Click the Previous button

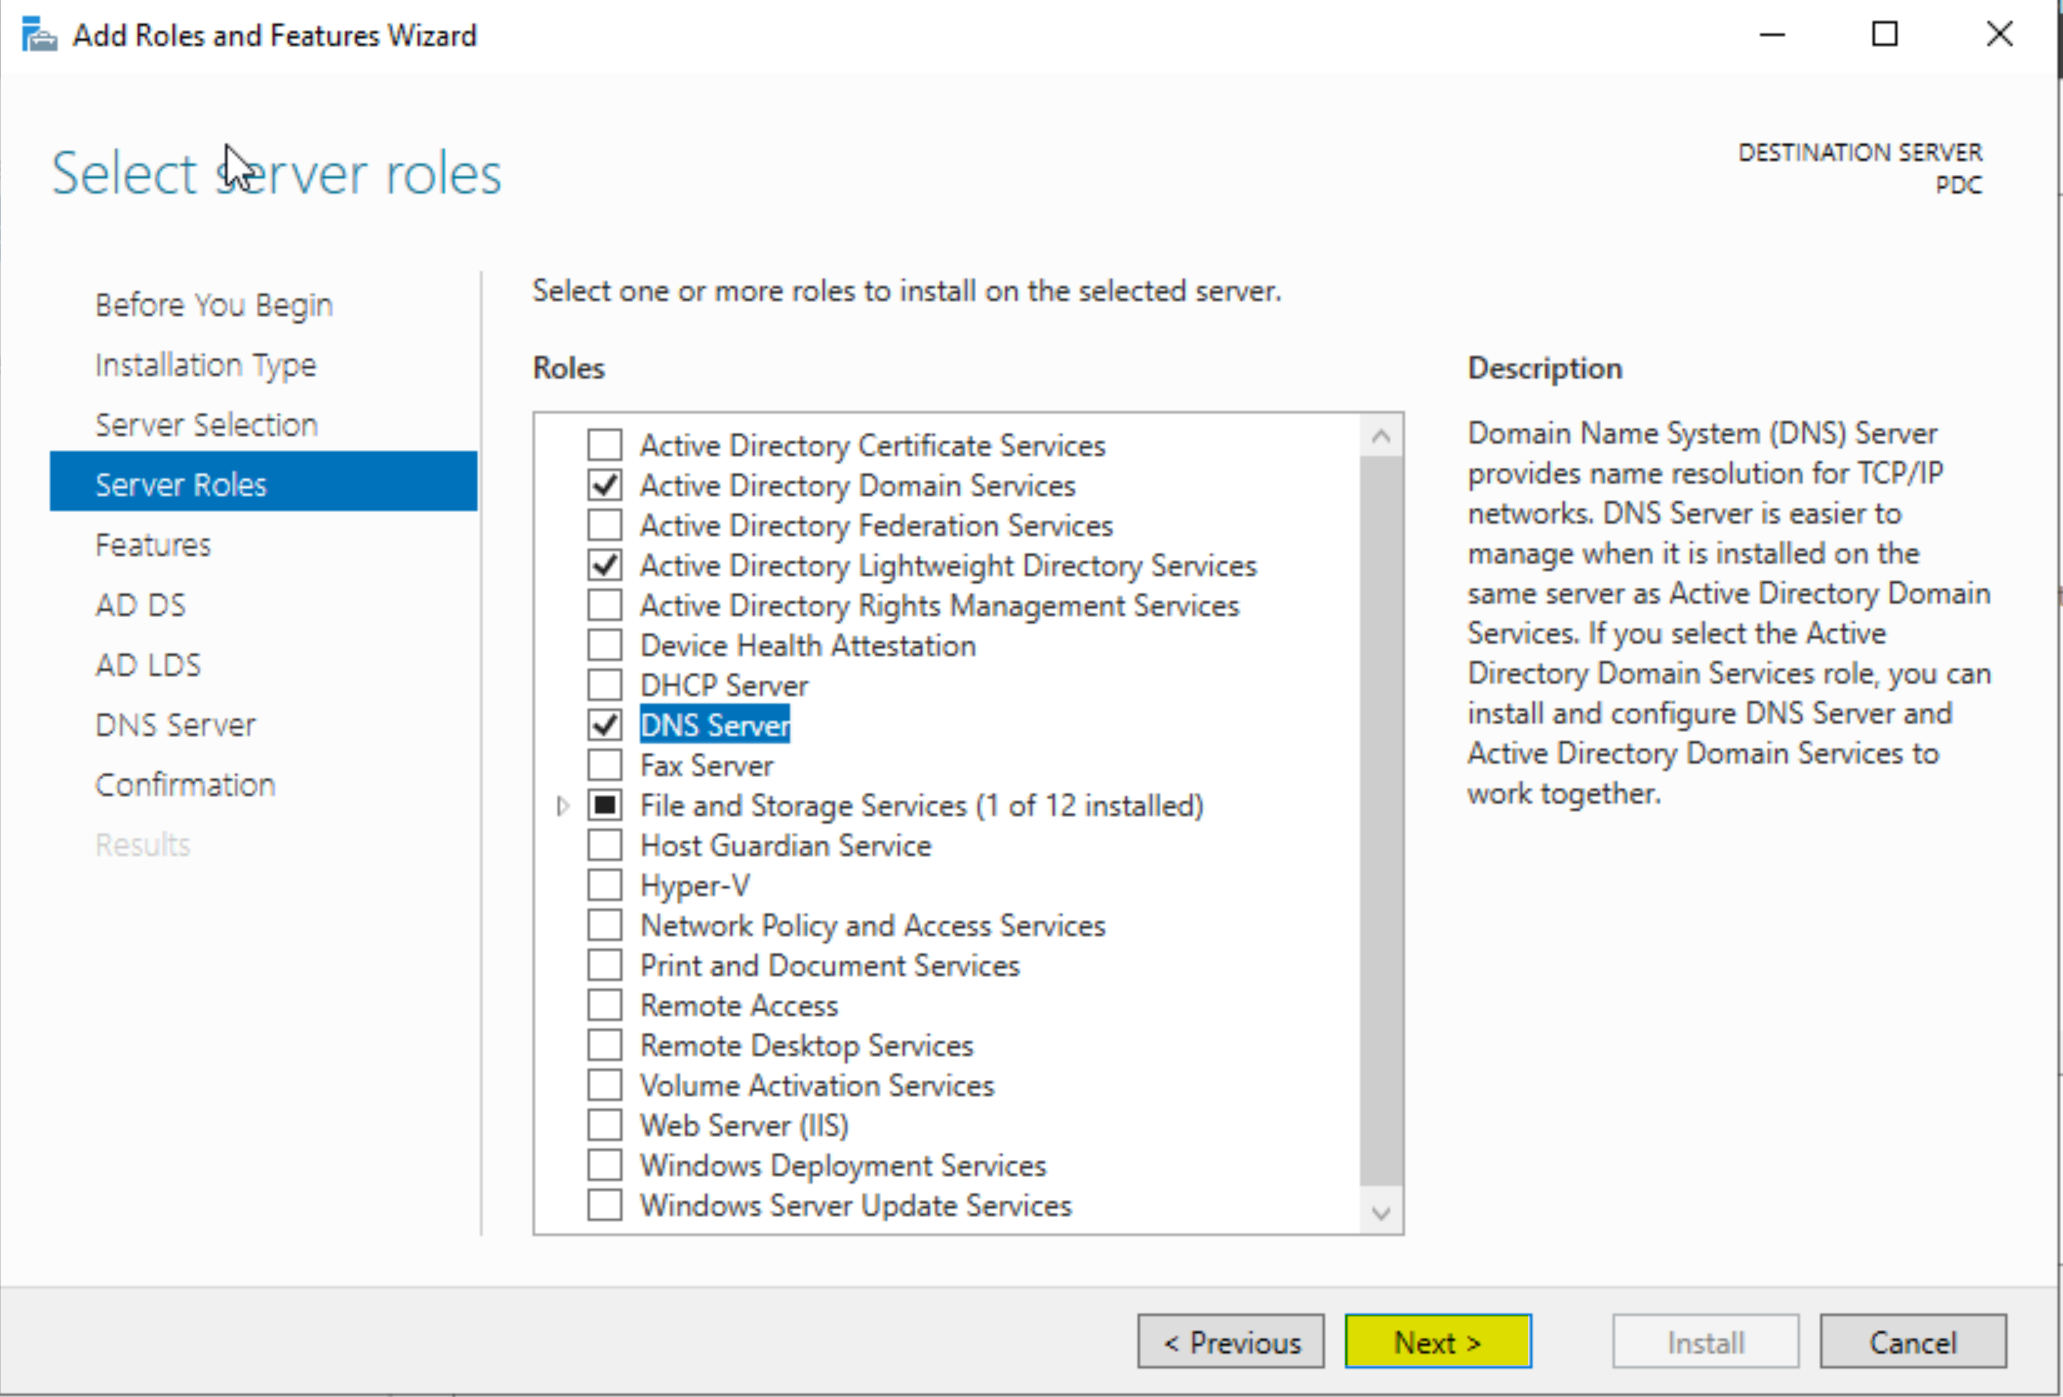point(1231,1341)
